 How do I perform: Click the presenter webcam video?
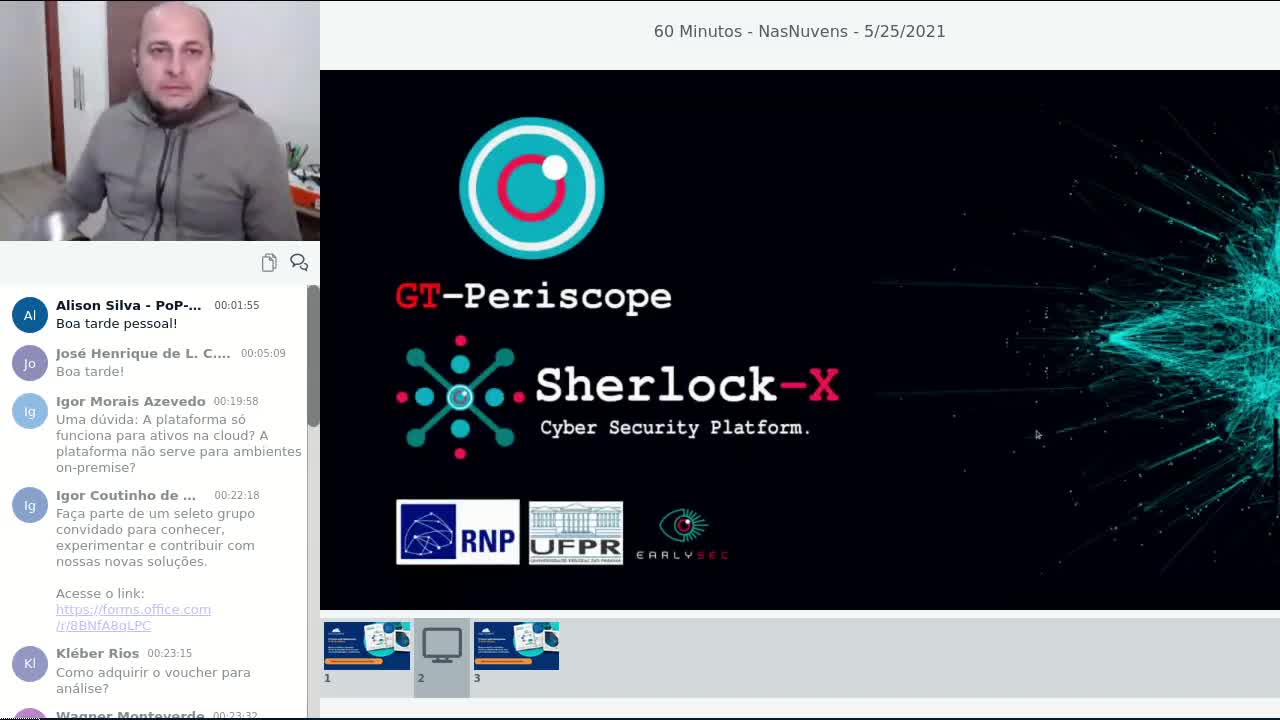coord(160,121)
